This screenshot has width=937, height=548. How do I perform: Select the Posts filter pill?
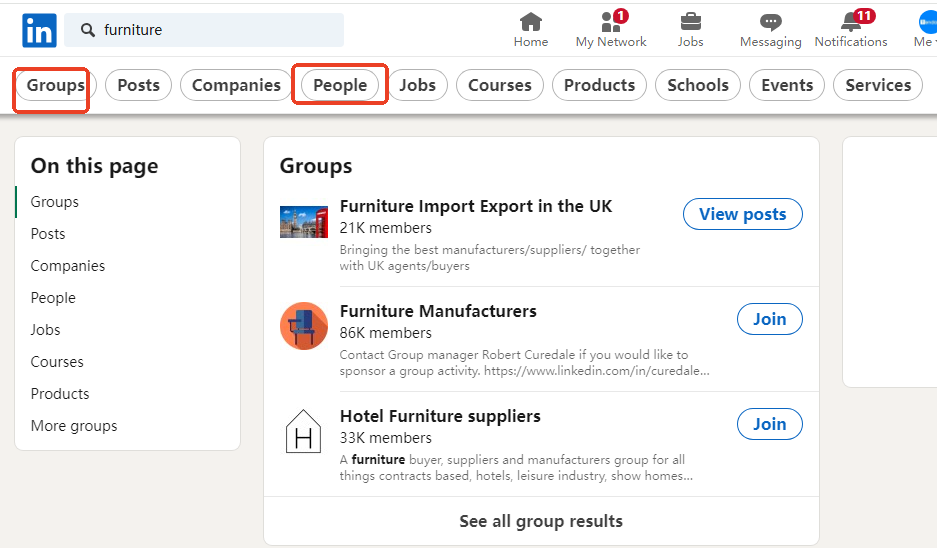[x=139, y=85]
